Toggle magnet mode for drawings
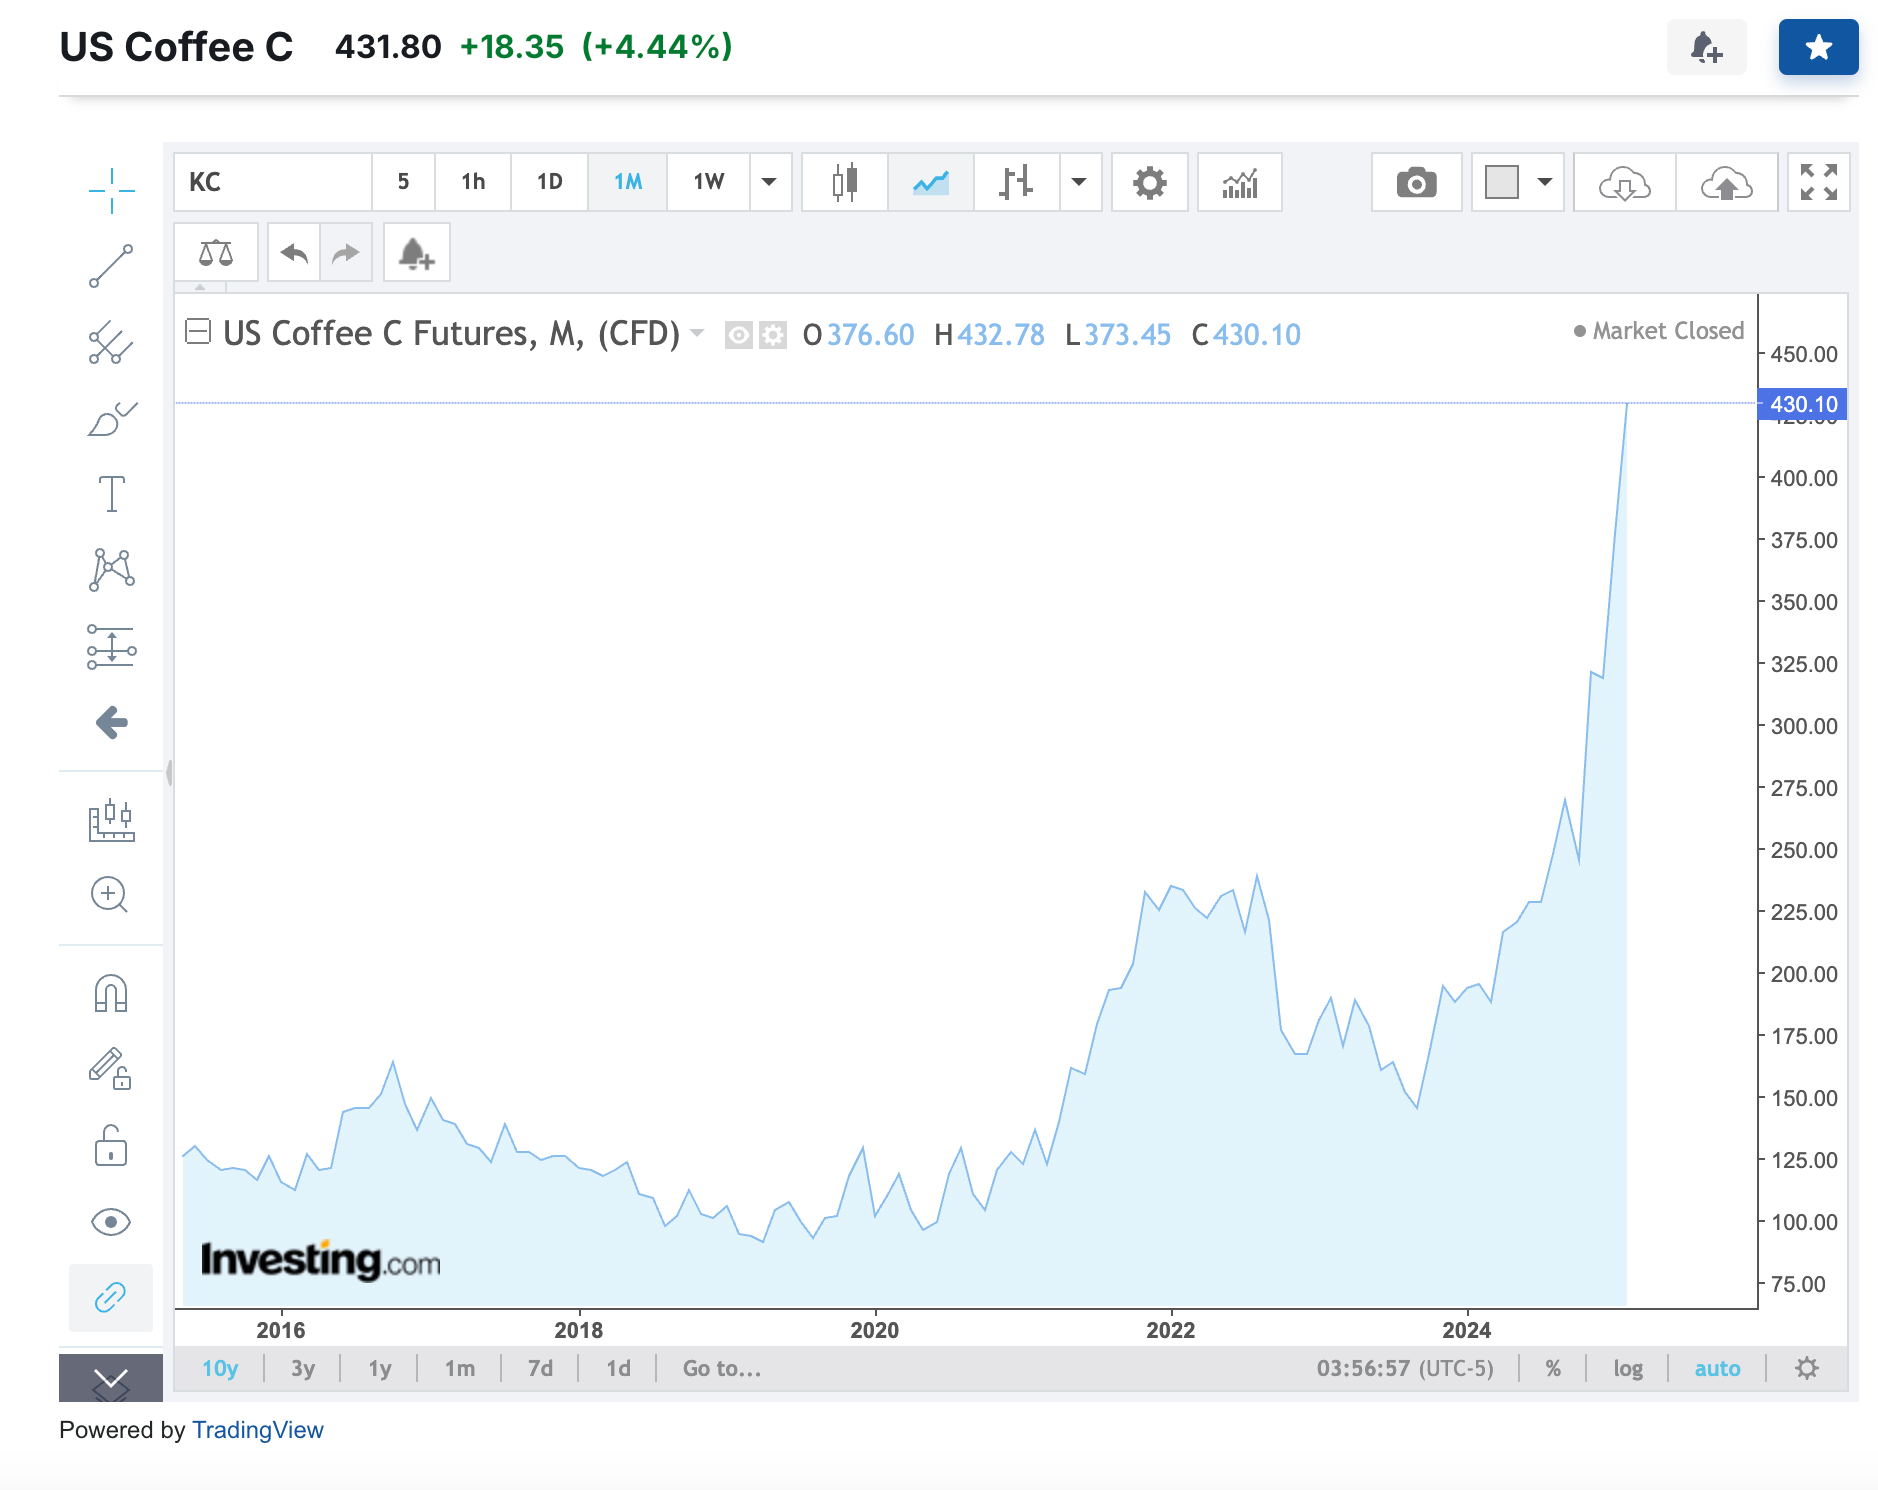The width and height of the screenshot is (1878, 1490). click(x=111, y=994)
